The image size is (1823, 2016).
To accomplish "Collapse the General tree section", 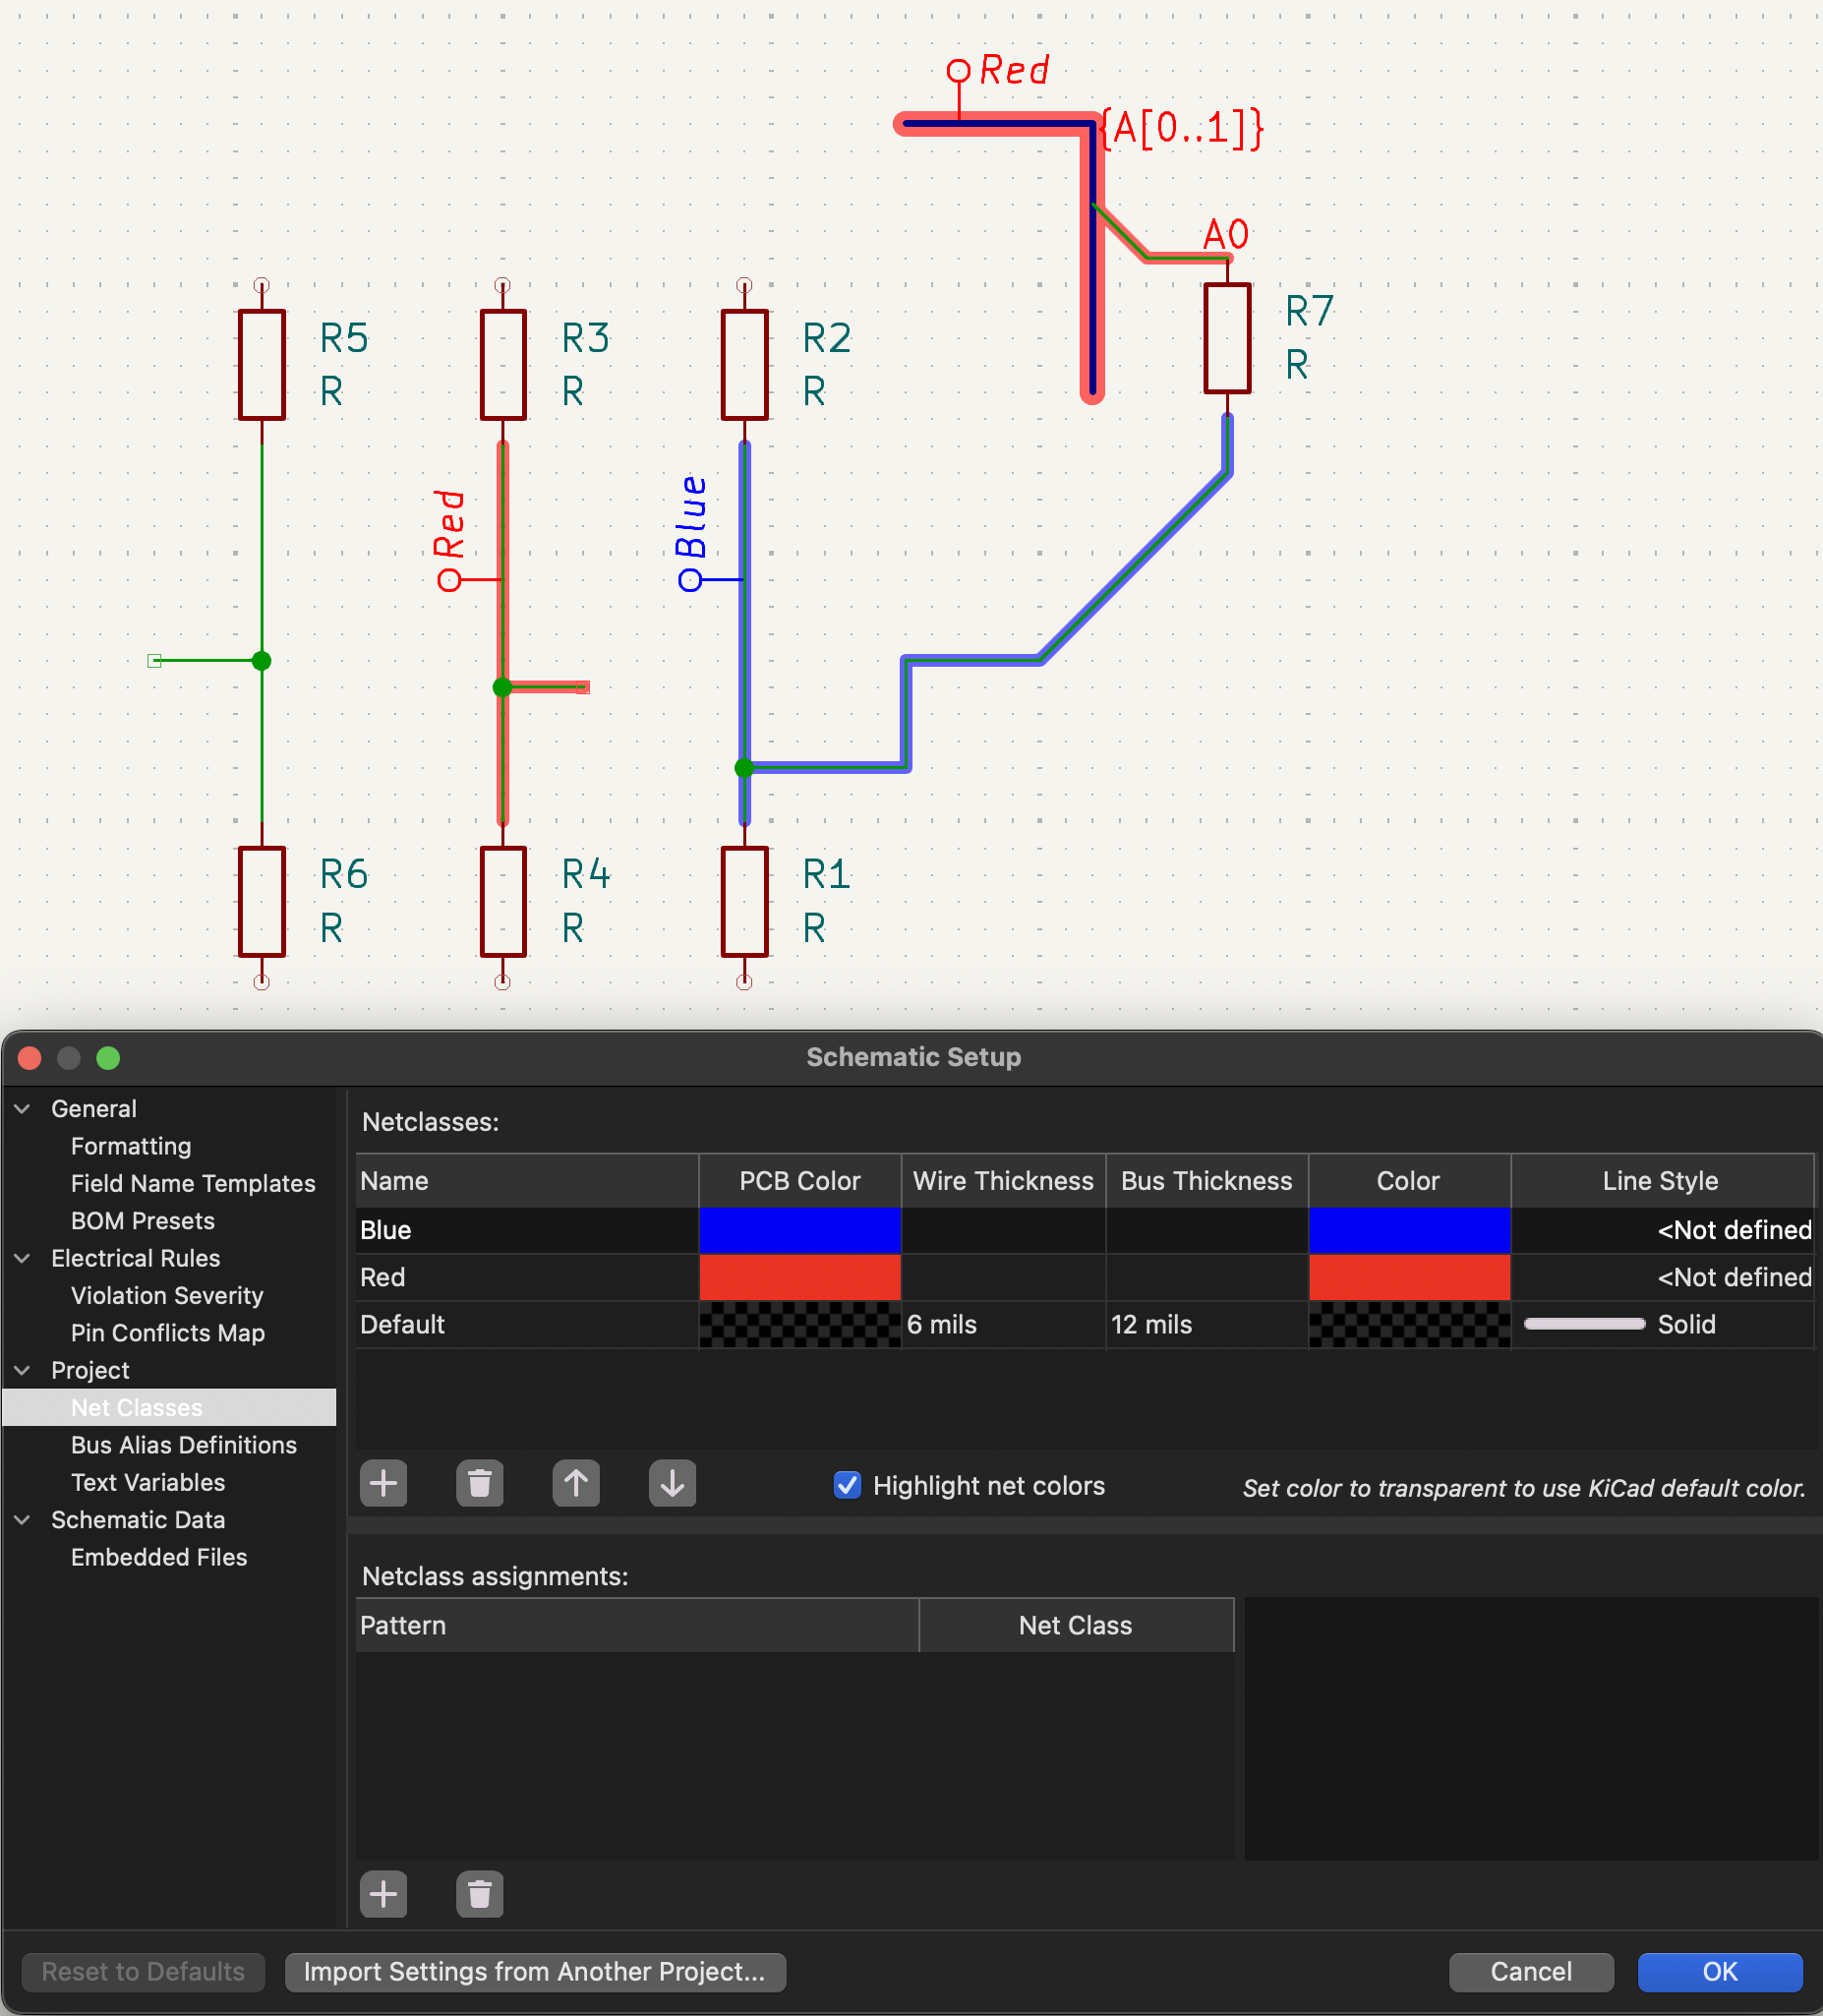I will [x=23, y=1109].
